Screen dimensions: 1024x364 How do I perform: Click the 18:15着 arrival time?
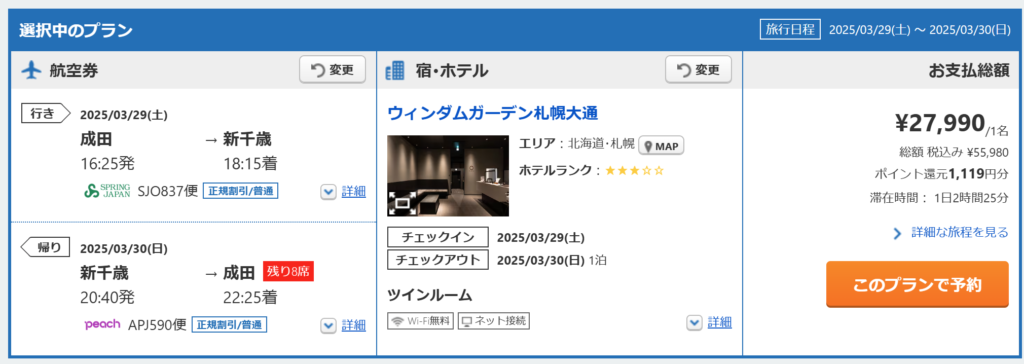pos(250,164)
